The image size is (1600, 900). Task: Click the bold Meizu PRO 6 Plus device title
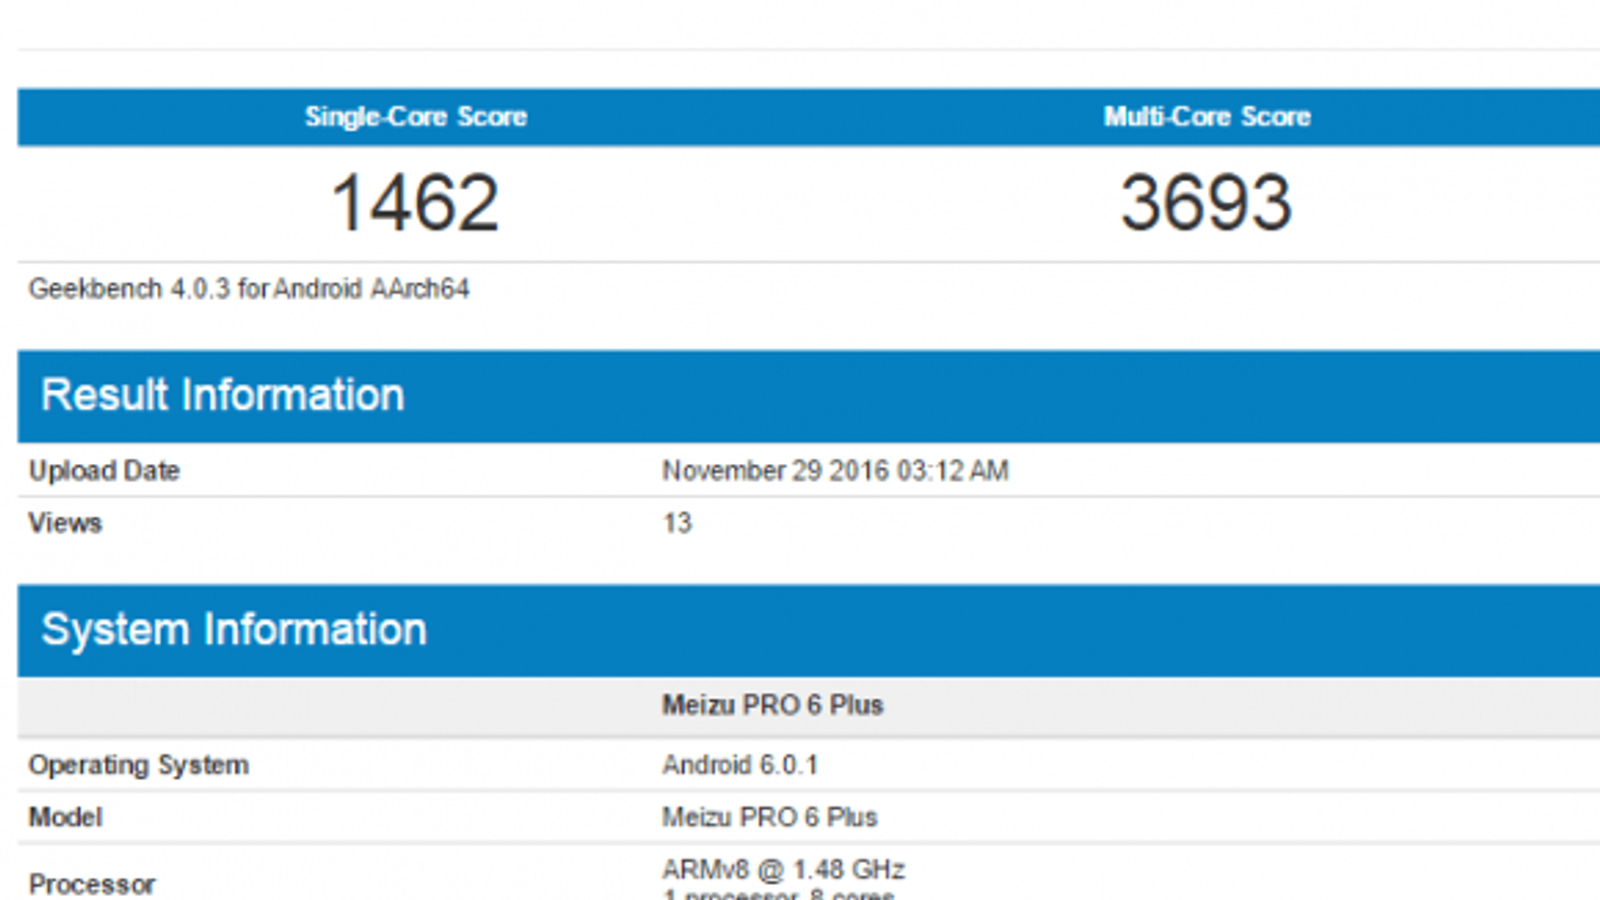tap(772, 705)
